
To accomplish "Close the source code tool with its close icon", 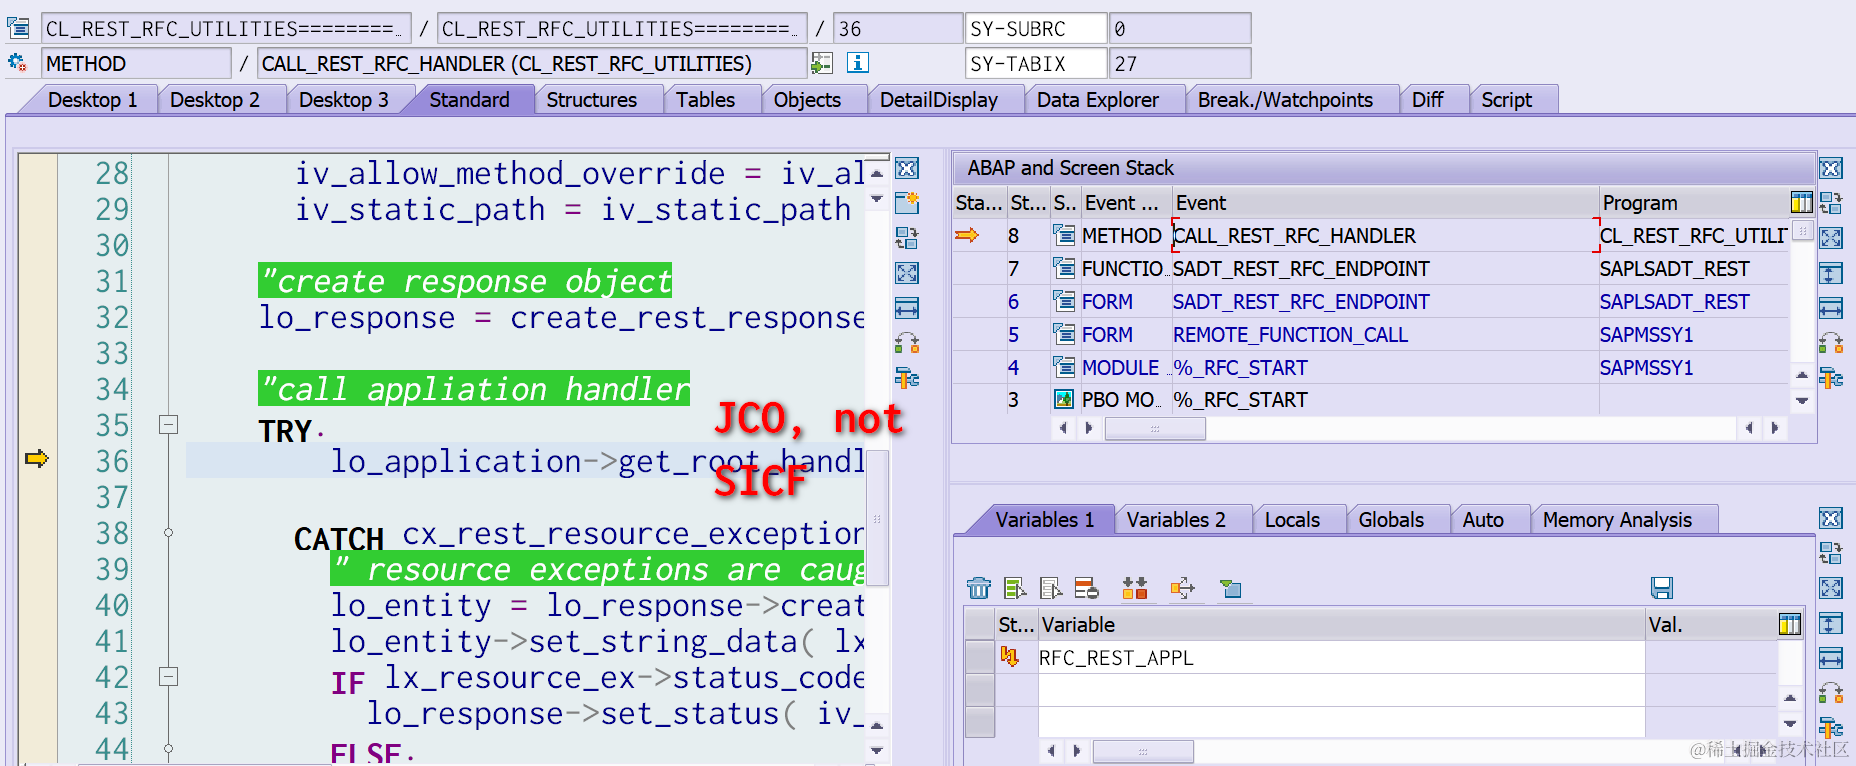I will point(907,168).
